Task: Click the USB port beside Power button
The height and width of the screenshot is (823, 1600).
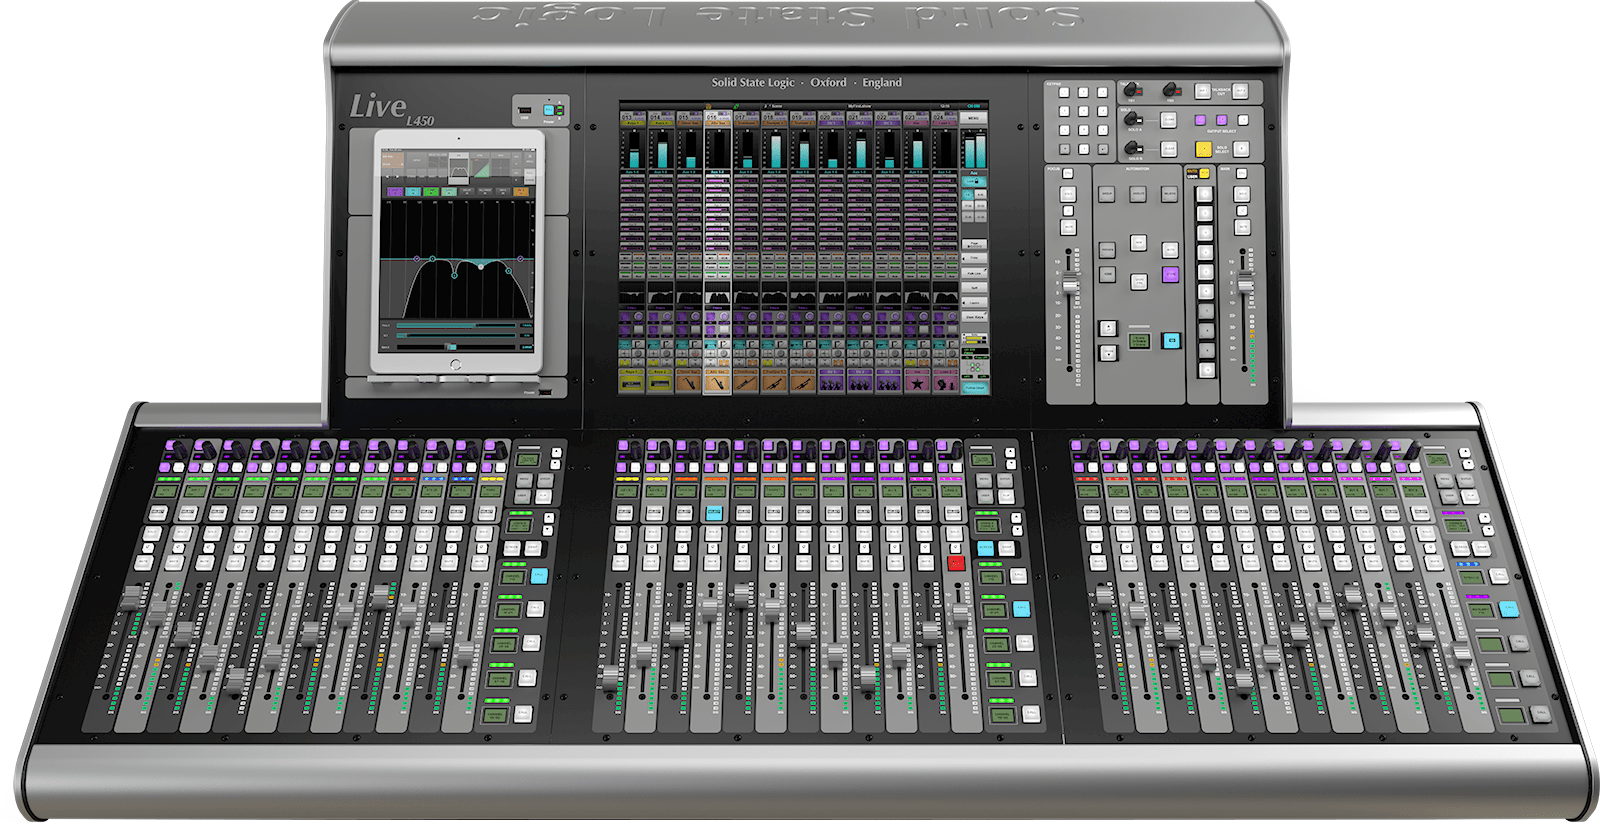Action: (525, 110)
